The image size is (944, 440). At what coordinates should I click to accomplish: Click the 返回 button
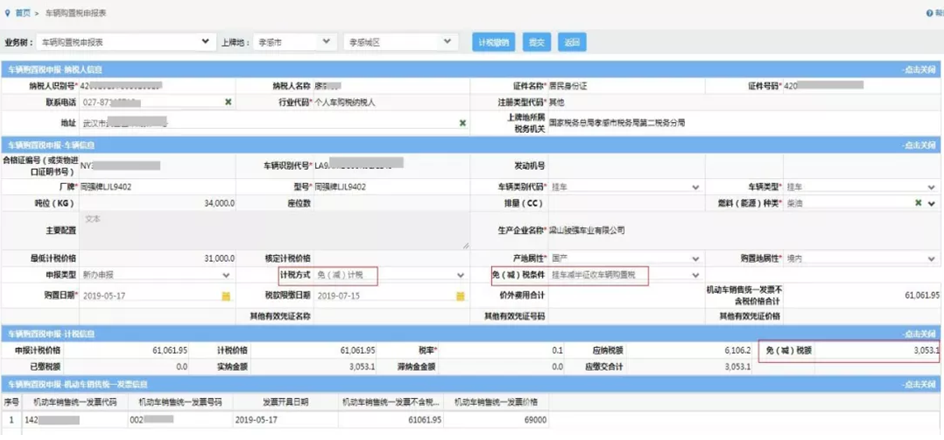(x=571, y=42)
